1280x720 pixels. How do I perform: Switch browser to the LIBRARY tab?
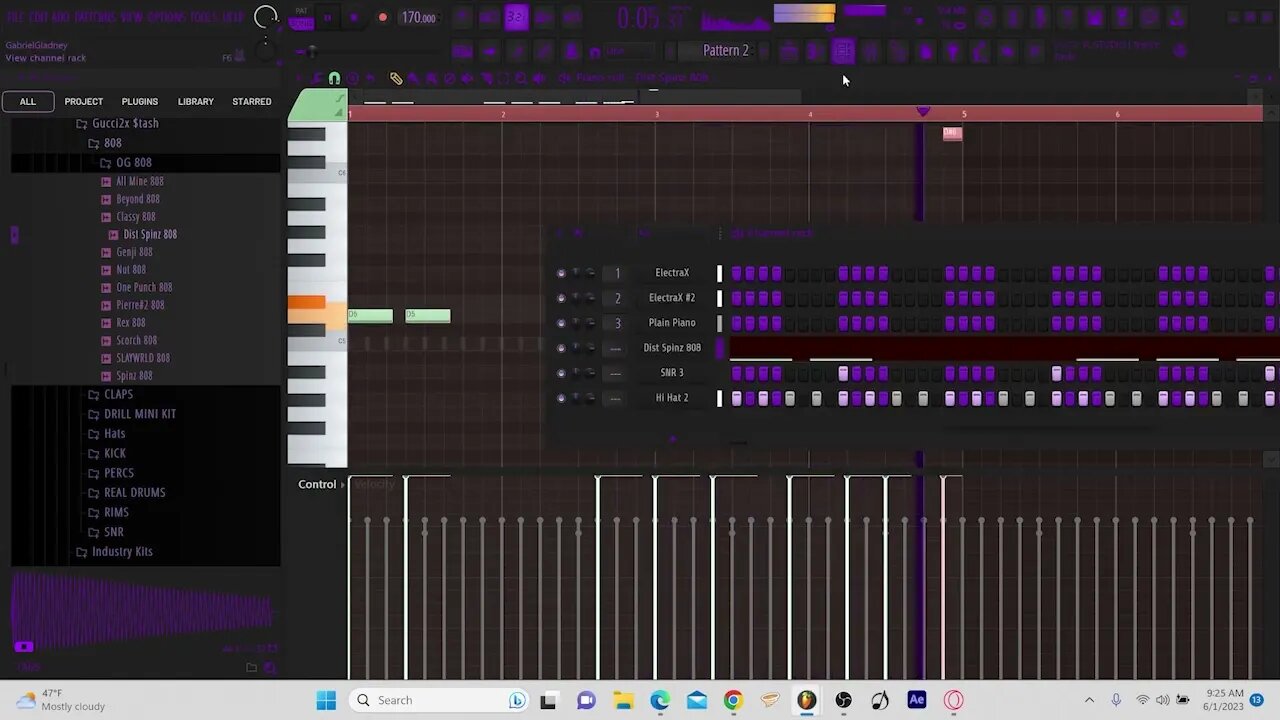click(x=196, y=101)
